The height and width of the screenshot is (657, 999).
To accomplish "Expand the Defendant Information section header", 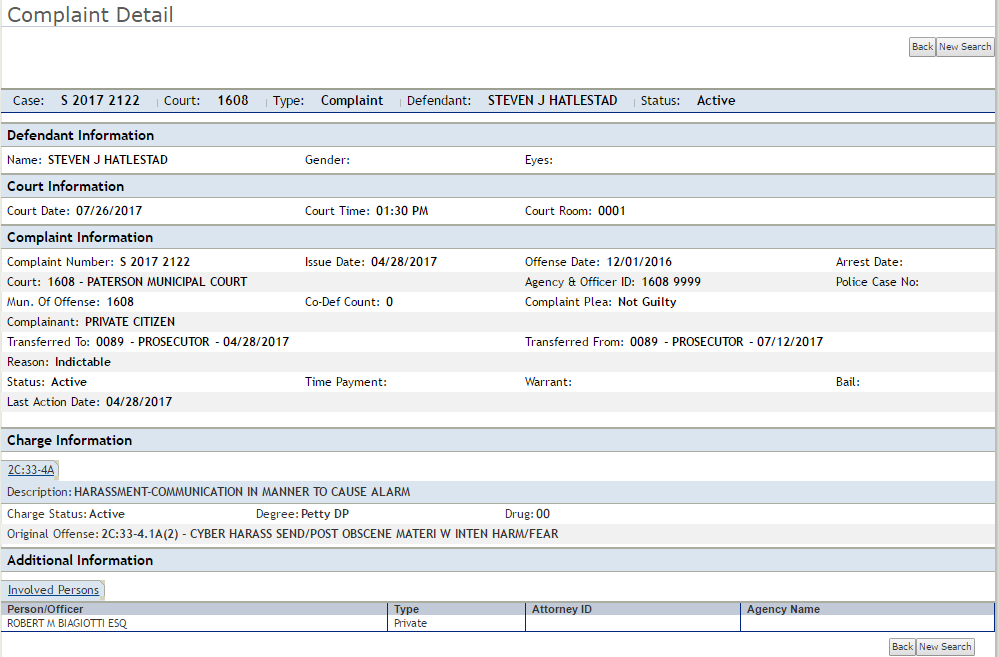I will pos(80,135).
